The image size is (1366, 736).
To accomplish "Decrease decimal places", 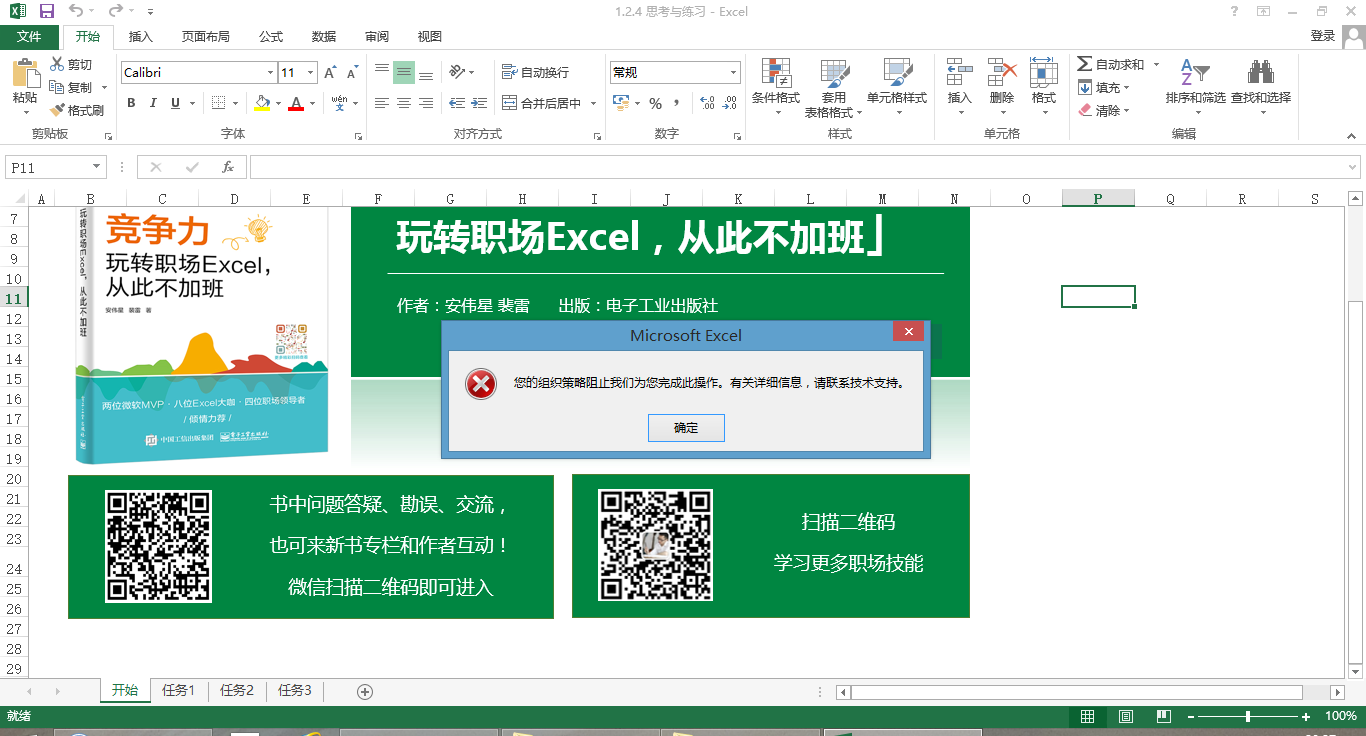I will 730,103.
